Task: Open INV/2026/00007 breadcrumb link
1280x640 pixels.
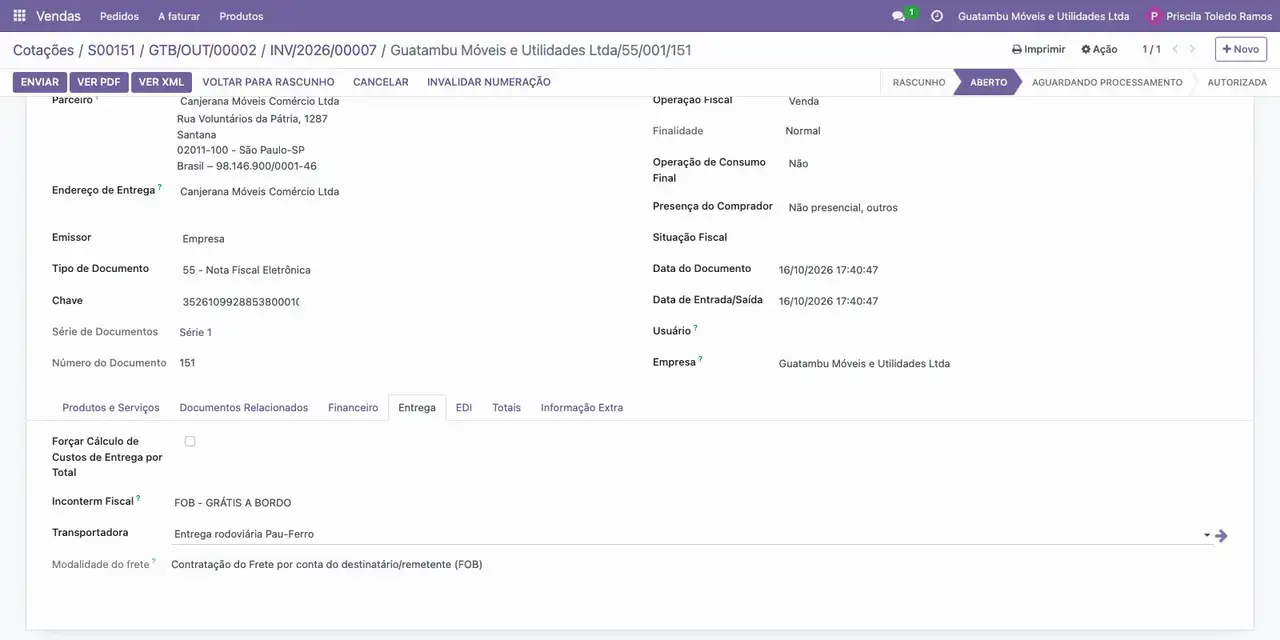Action: tap(323, 50)
